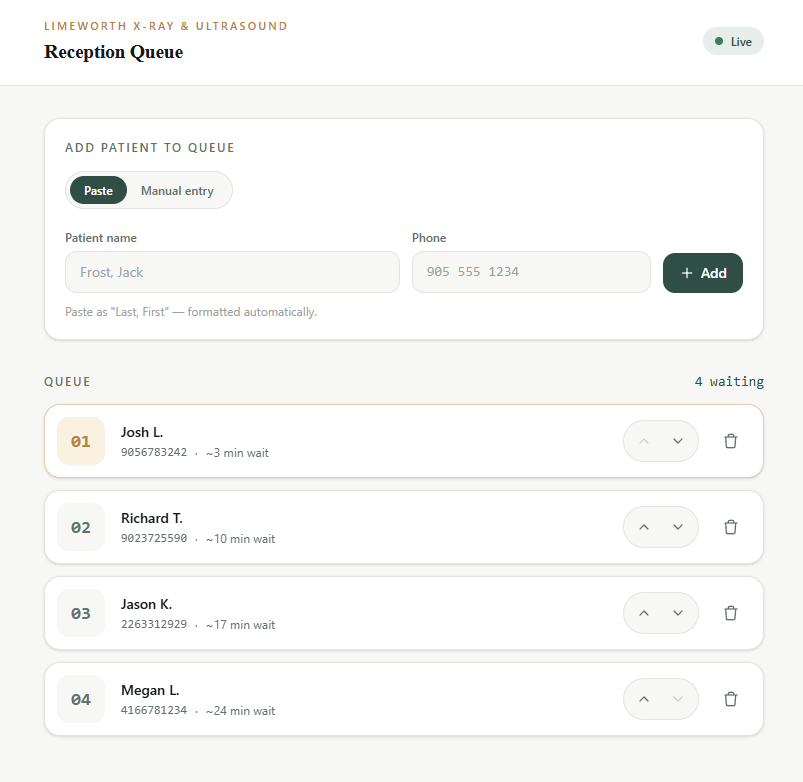Click the down arrow for Megan L.
The height and width of the screenshot is (782, 803).
[x=678, y=699]
